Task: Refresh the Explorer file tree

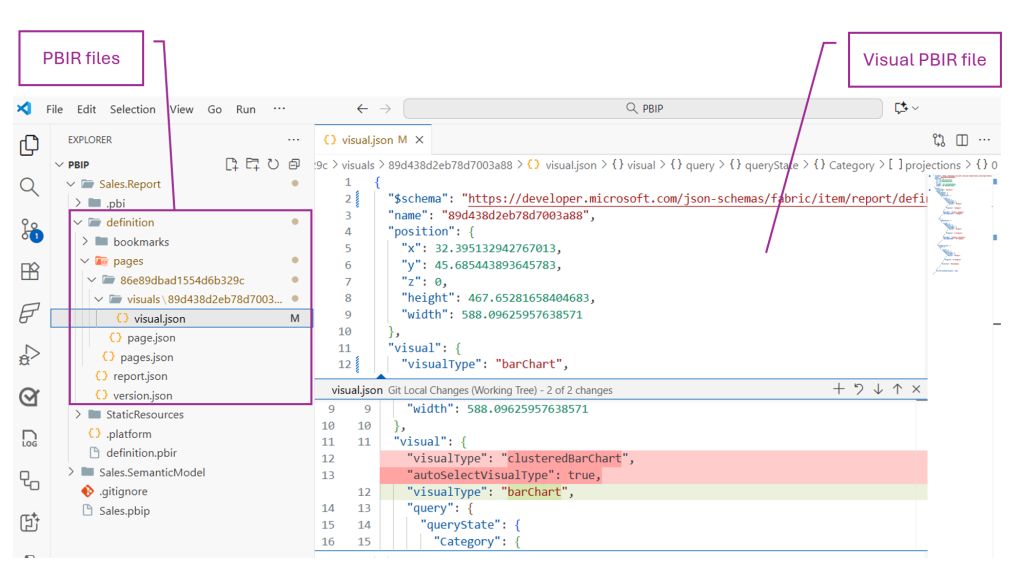Action: (273, 165)
